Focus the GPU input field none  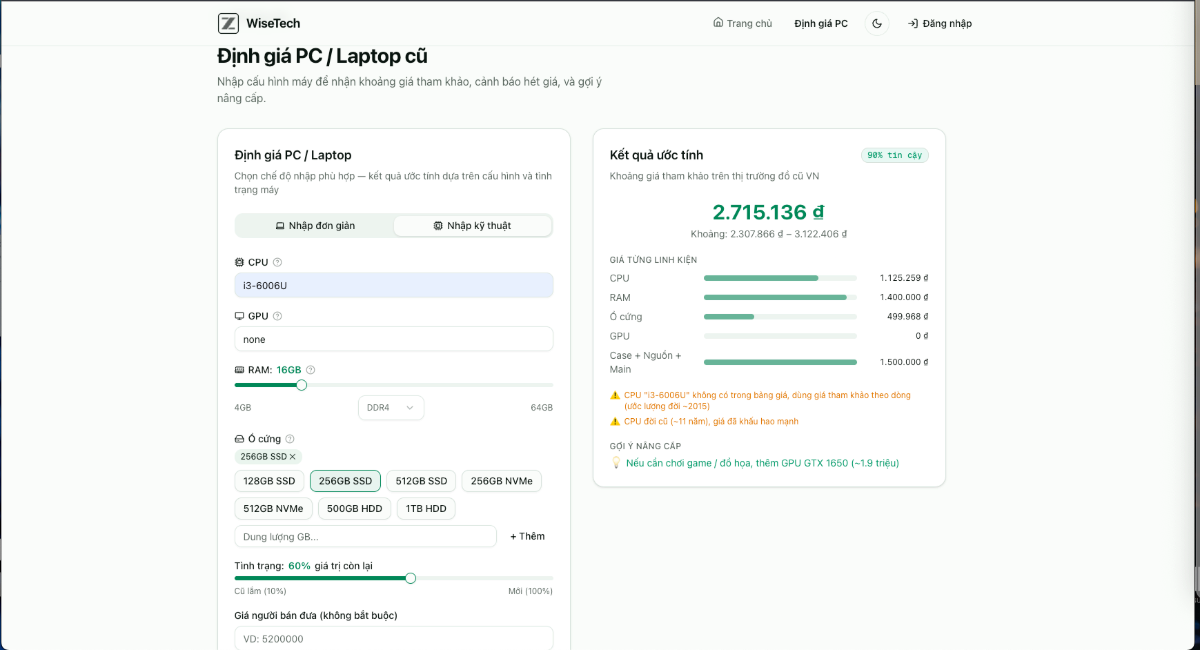[x=394, y=339]
